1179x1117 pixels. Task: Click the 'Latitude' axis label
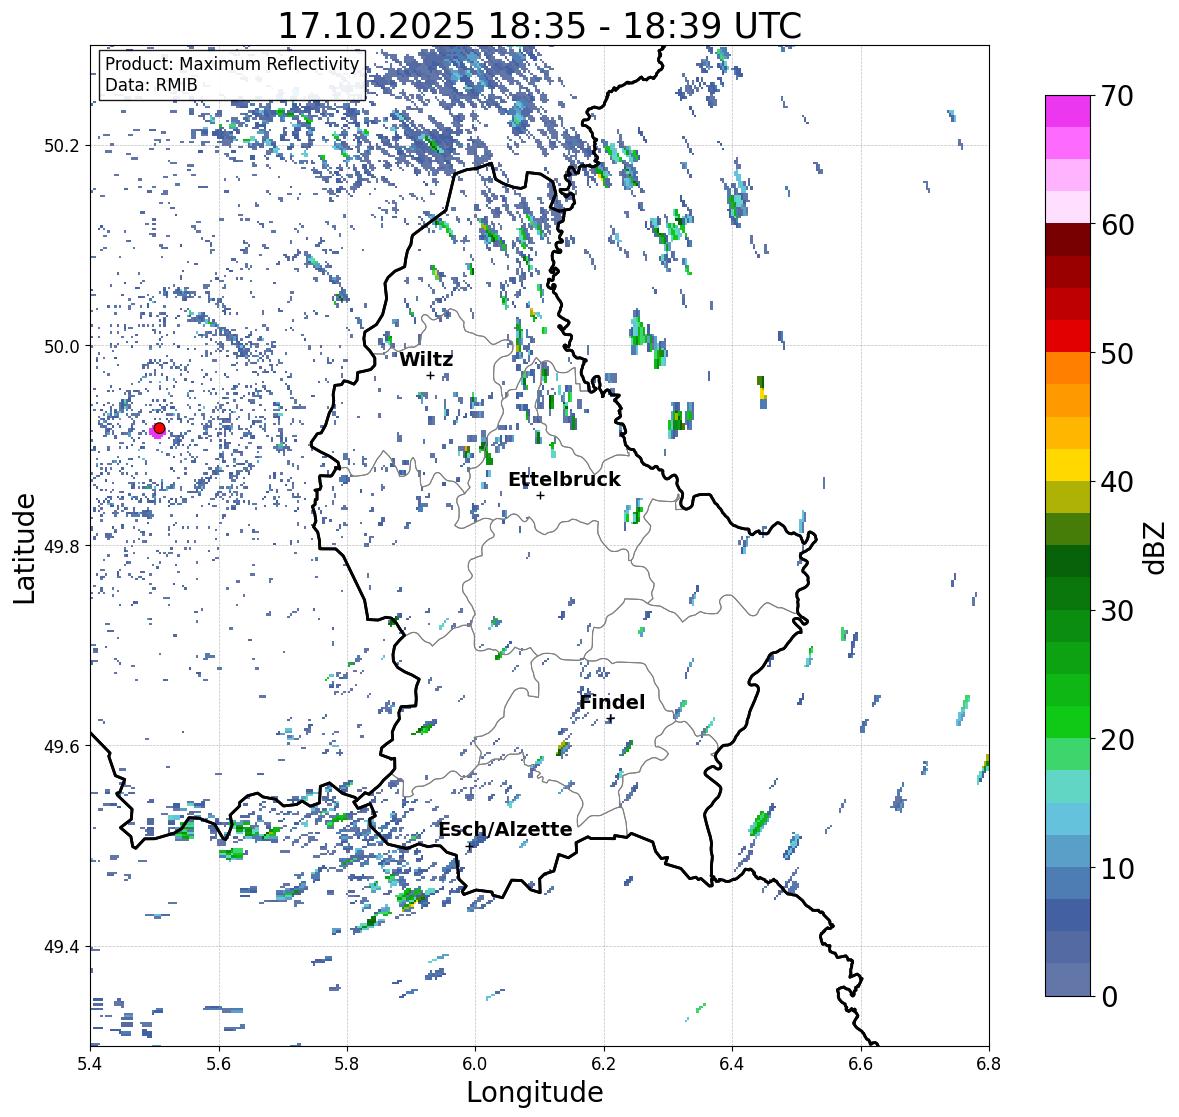(x=24, y=548)
